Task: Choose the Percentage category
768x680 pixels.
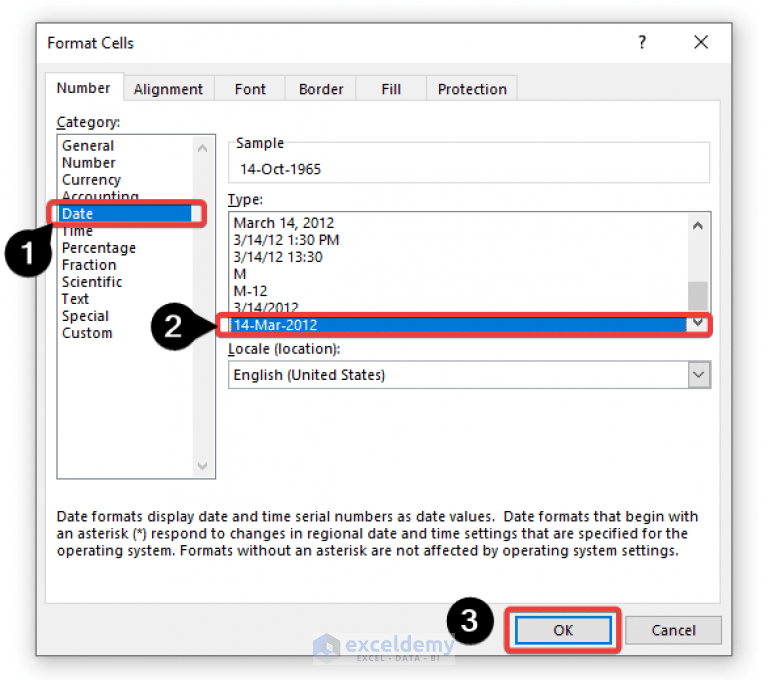Action: [x=98, y=248]
